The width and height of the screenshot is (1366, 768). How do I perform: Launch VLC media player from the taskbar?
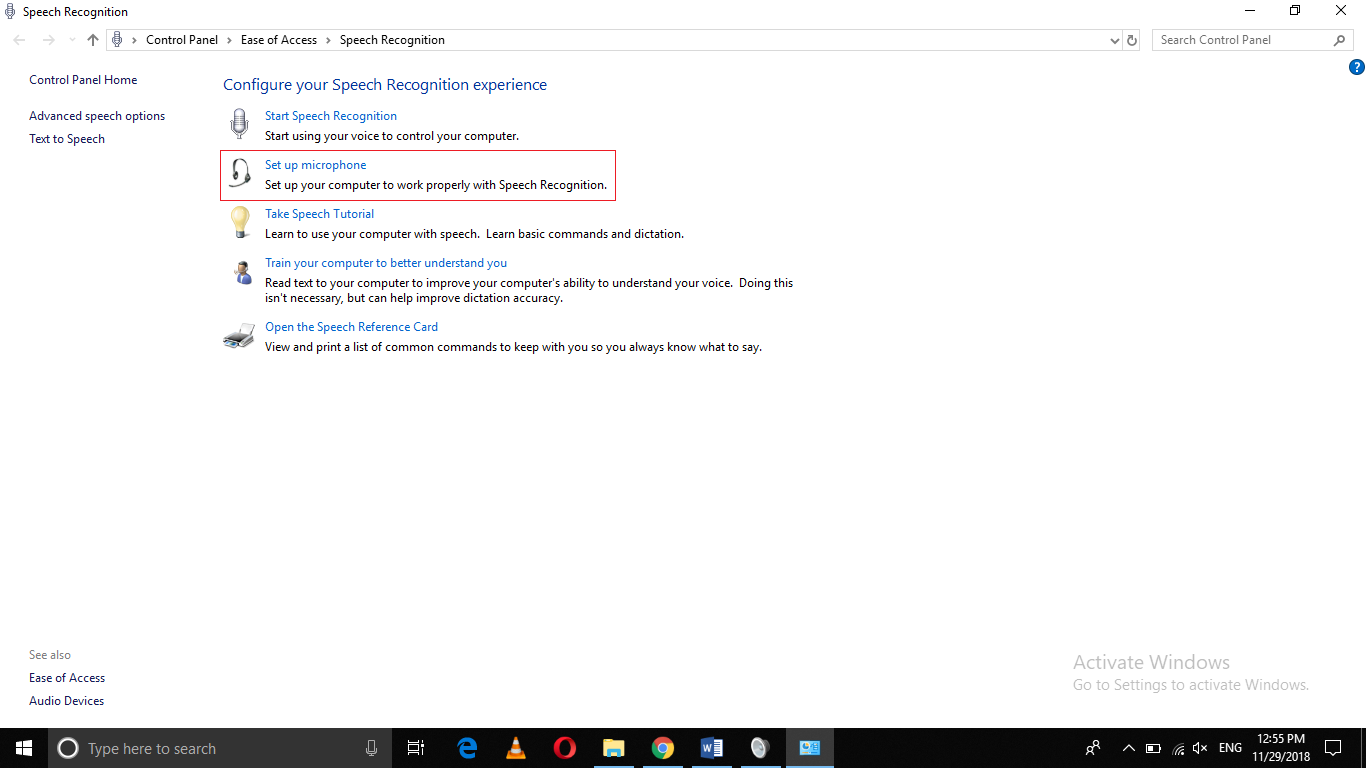pos(515,747)
